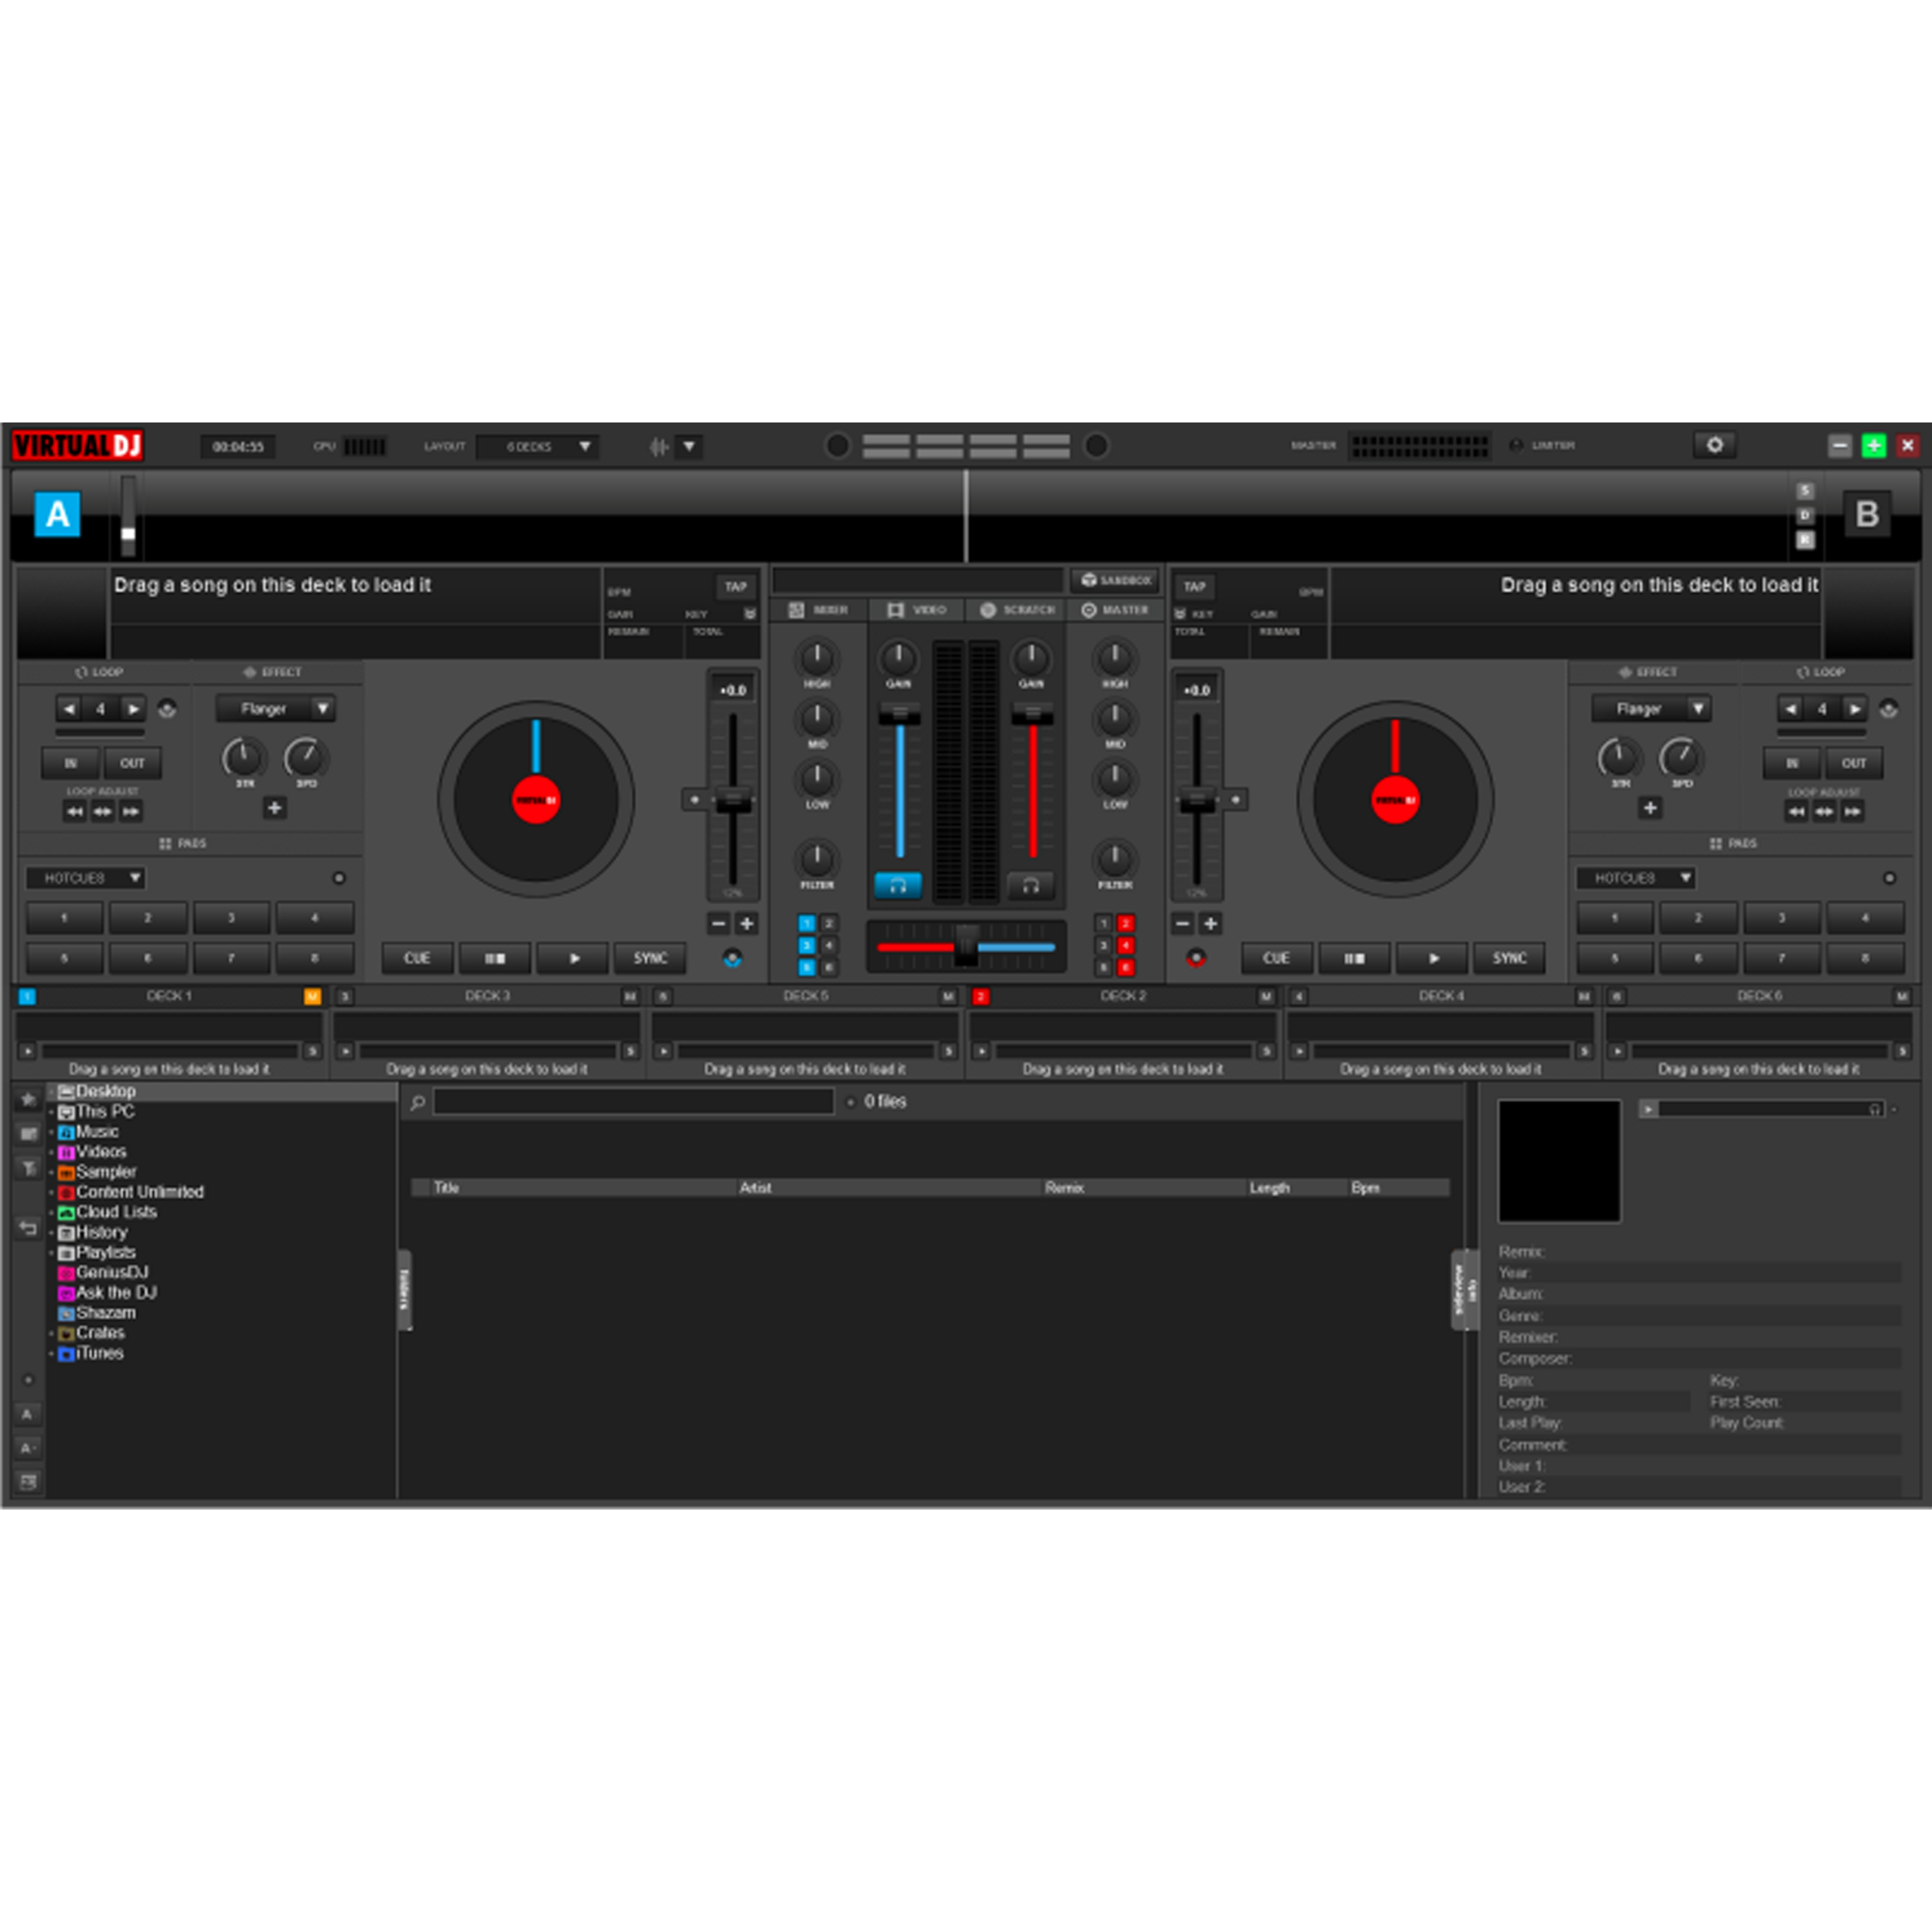Click the VirtualDJ logo
This screenshot has height=1932, width=1932.
pos(78,445)
